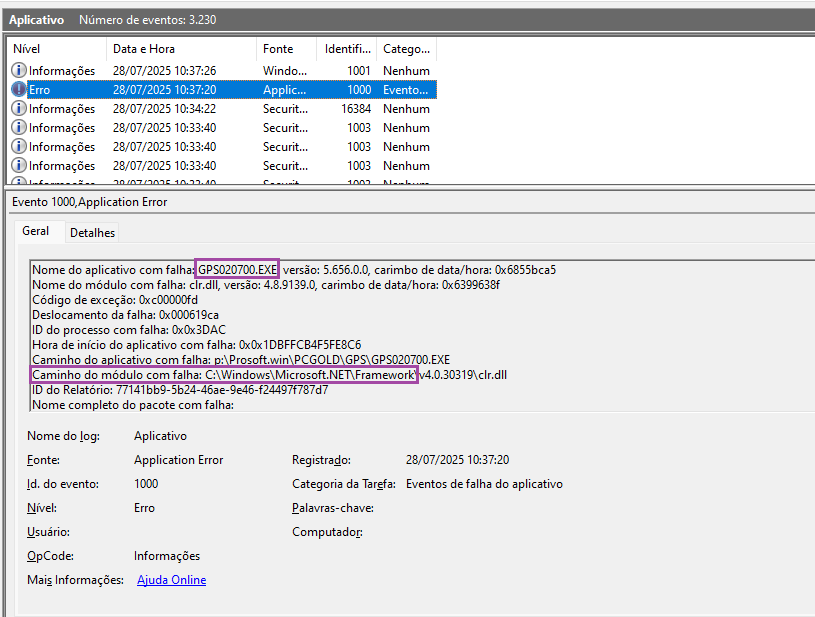Click the red error icon in the Erro row
Screen dimensions: 815x617
point(19,90)
